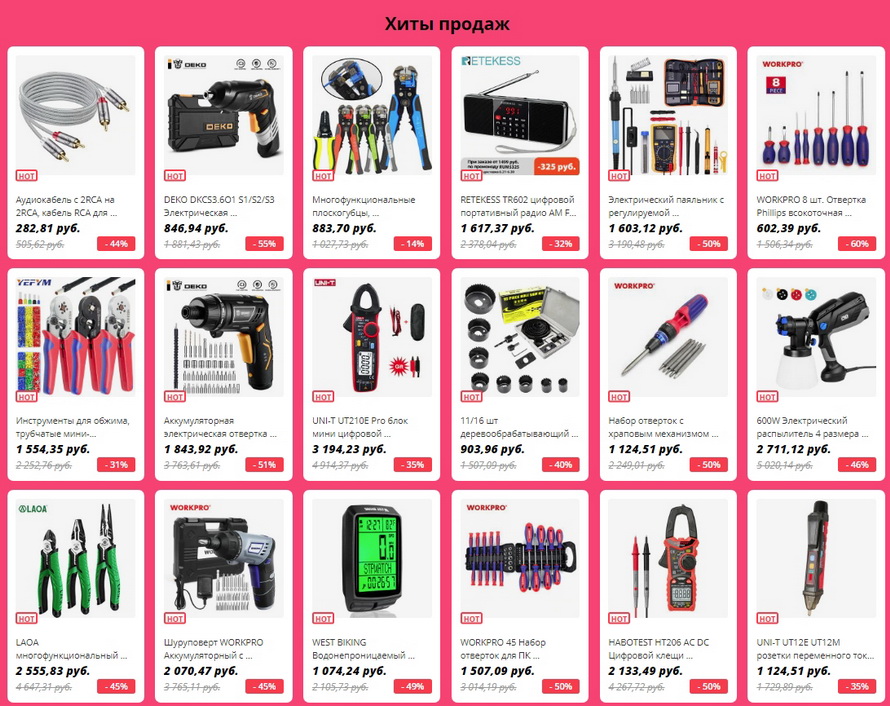Select the 11/16 шт hole saw set image
Viewport: 890px width, 706px height.
[x=520, y=337]
